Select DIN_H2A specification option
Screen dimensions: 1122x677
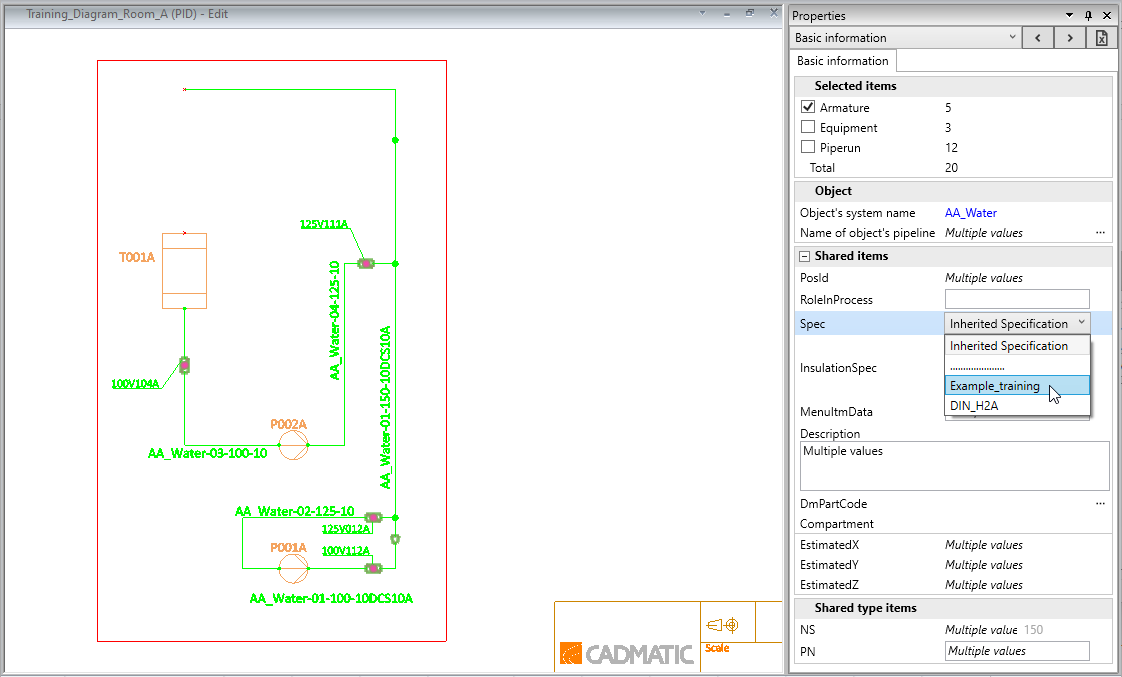pos(1017,406)
